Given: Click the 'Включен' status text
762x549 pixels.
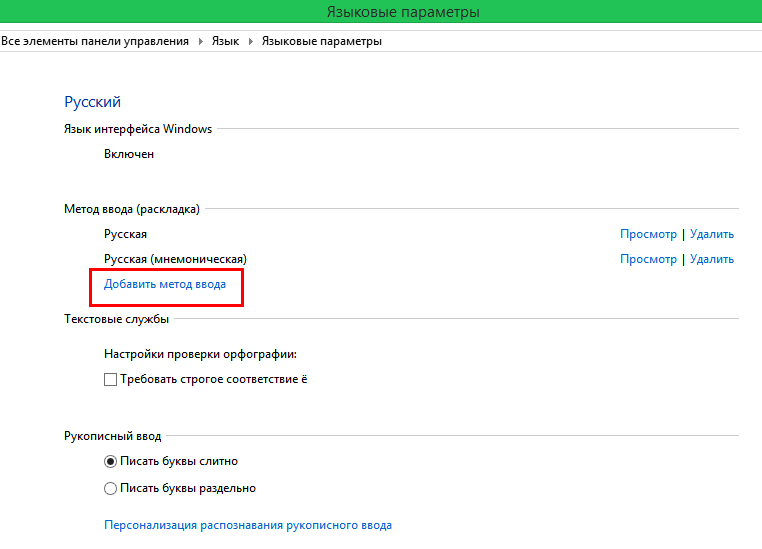Looking at the screenshot, I should pyautogui.click(x=129, y=154).
